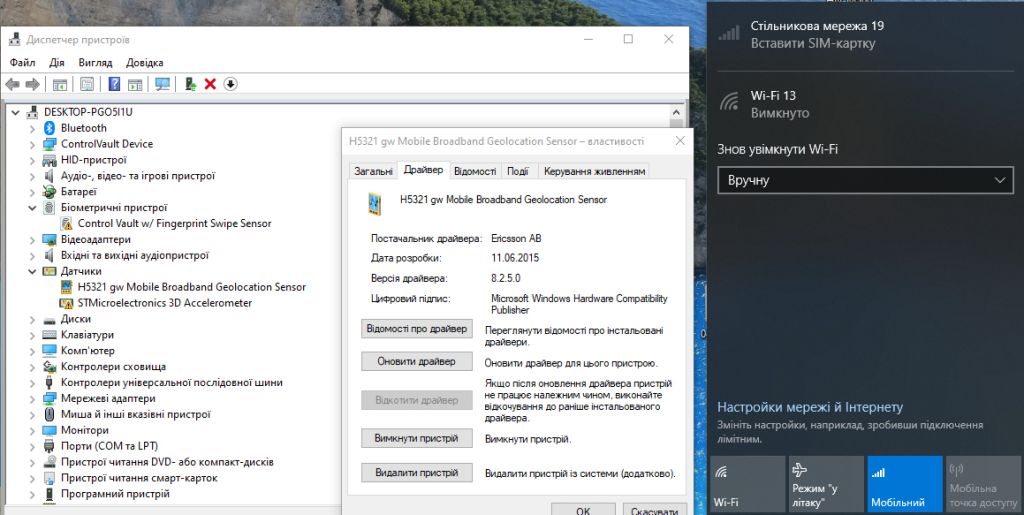Screen dimensions: 1024x515
Task: Click the Device Manager scrollbar up arrow
Action: [677, 112]
